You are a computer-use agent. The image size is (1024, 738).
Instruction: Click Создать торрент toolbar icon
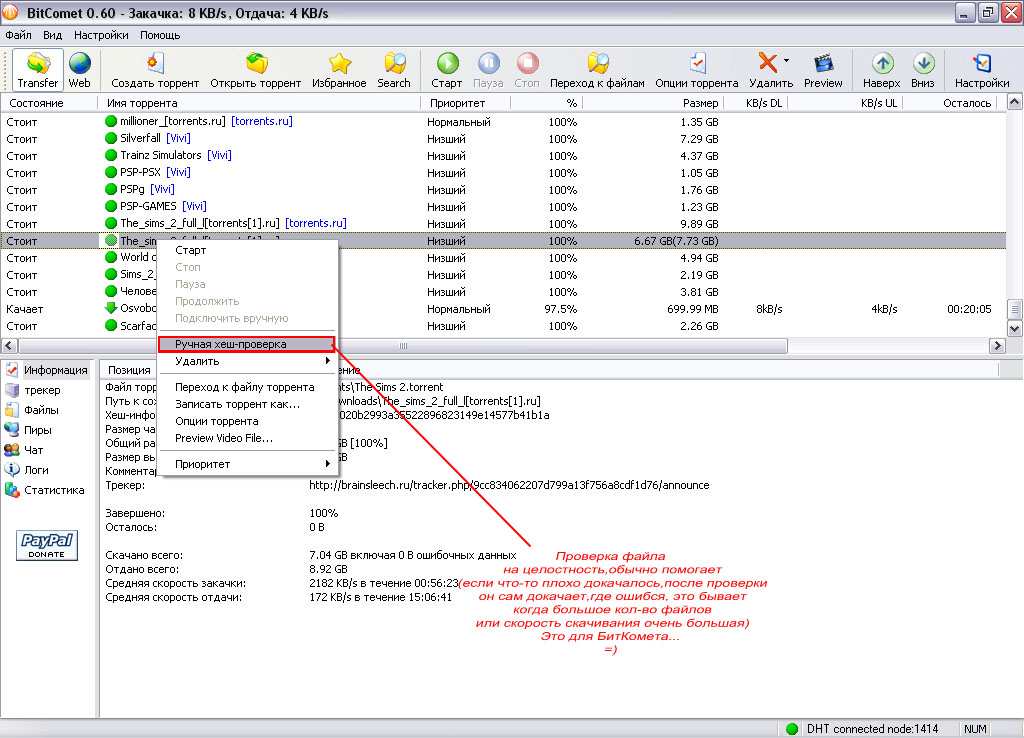155,69
